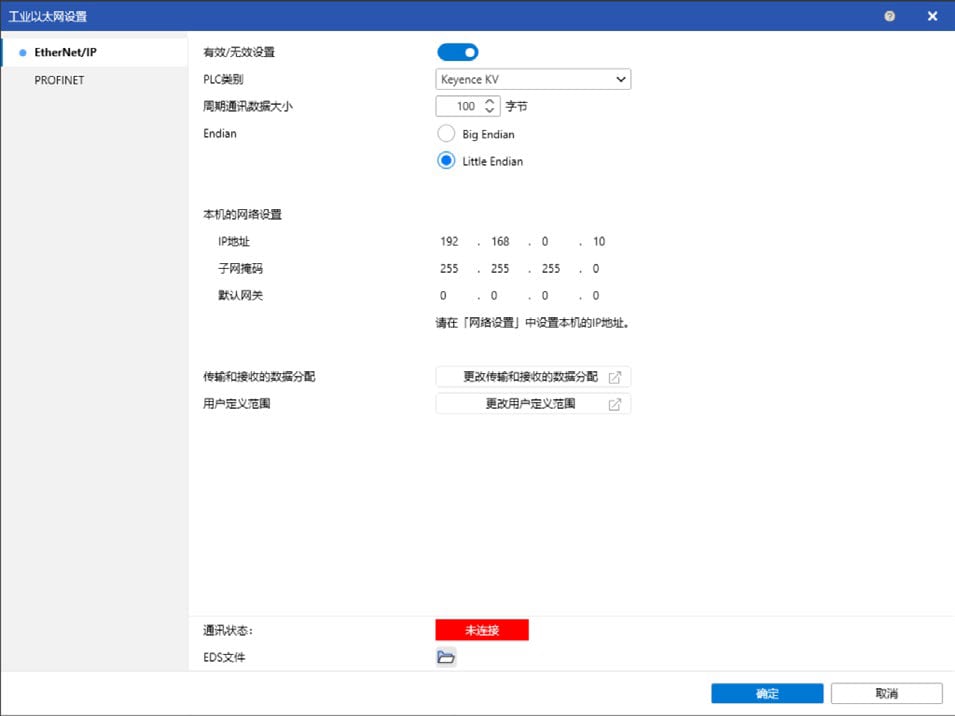Open the PLC类别 Keyence KV dropdown
The width and height of the screenshot is (955, 716).
coord(533,79)
